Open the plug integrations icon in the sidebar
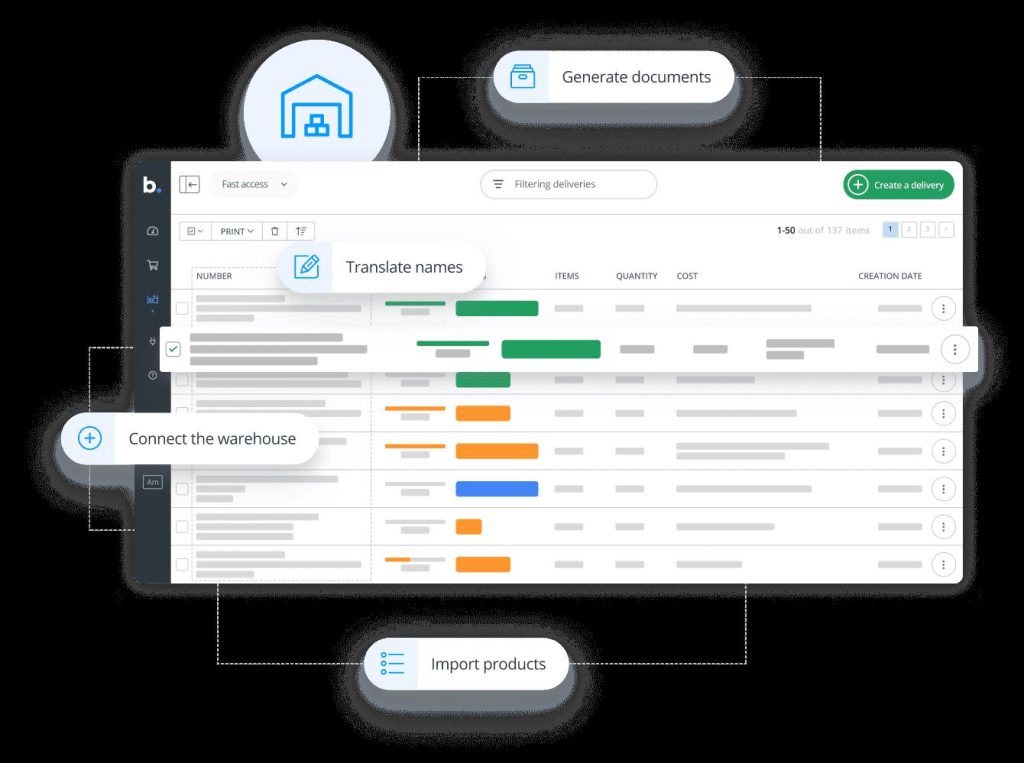Image resolution: width=1024 pixels, height=763 pixels. click(x=153, y=341)
